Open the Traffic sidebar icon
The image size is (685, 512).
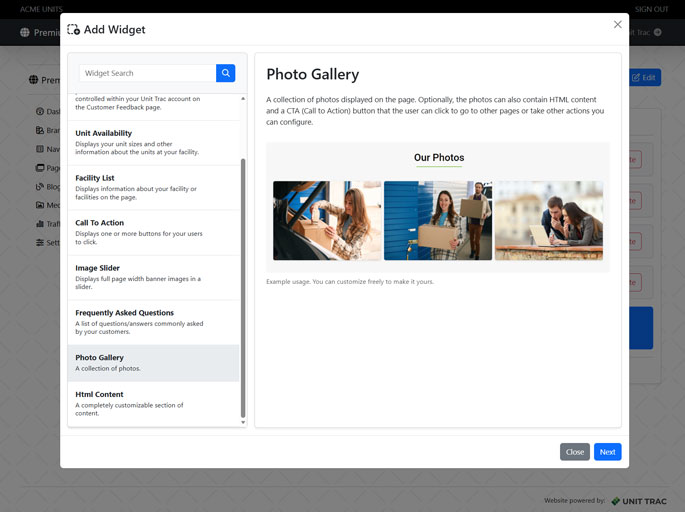point(40,224)
